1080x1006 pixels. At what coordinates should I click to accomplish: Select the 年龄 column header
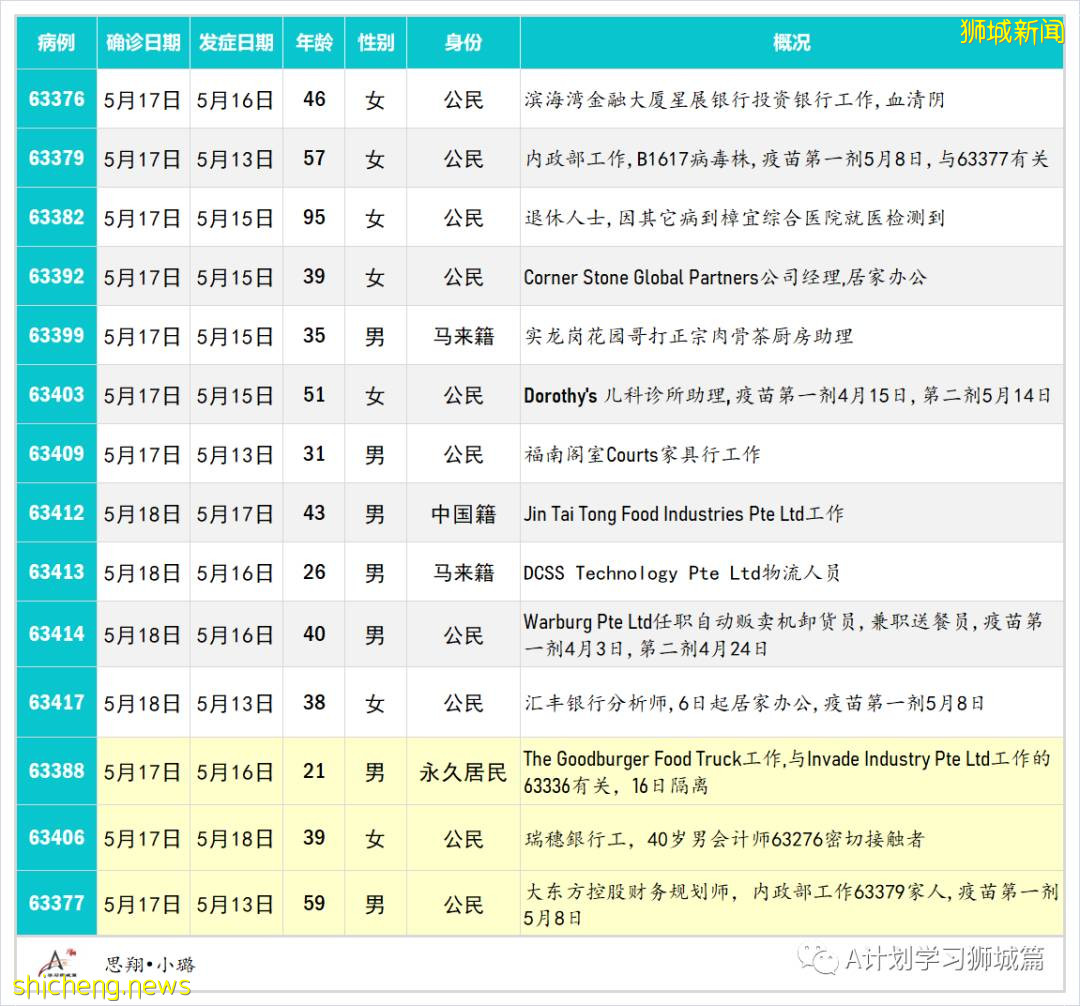tap(313, 43)
